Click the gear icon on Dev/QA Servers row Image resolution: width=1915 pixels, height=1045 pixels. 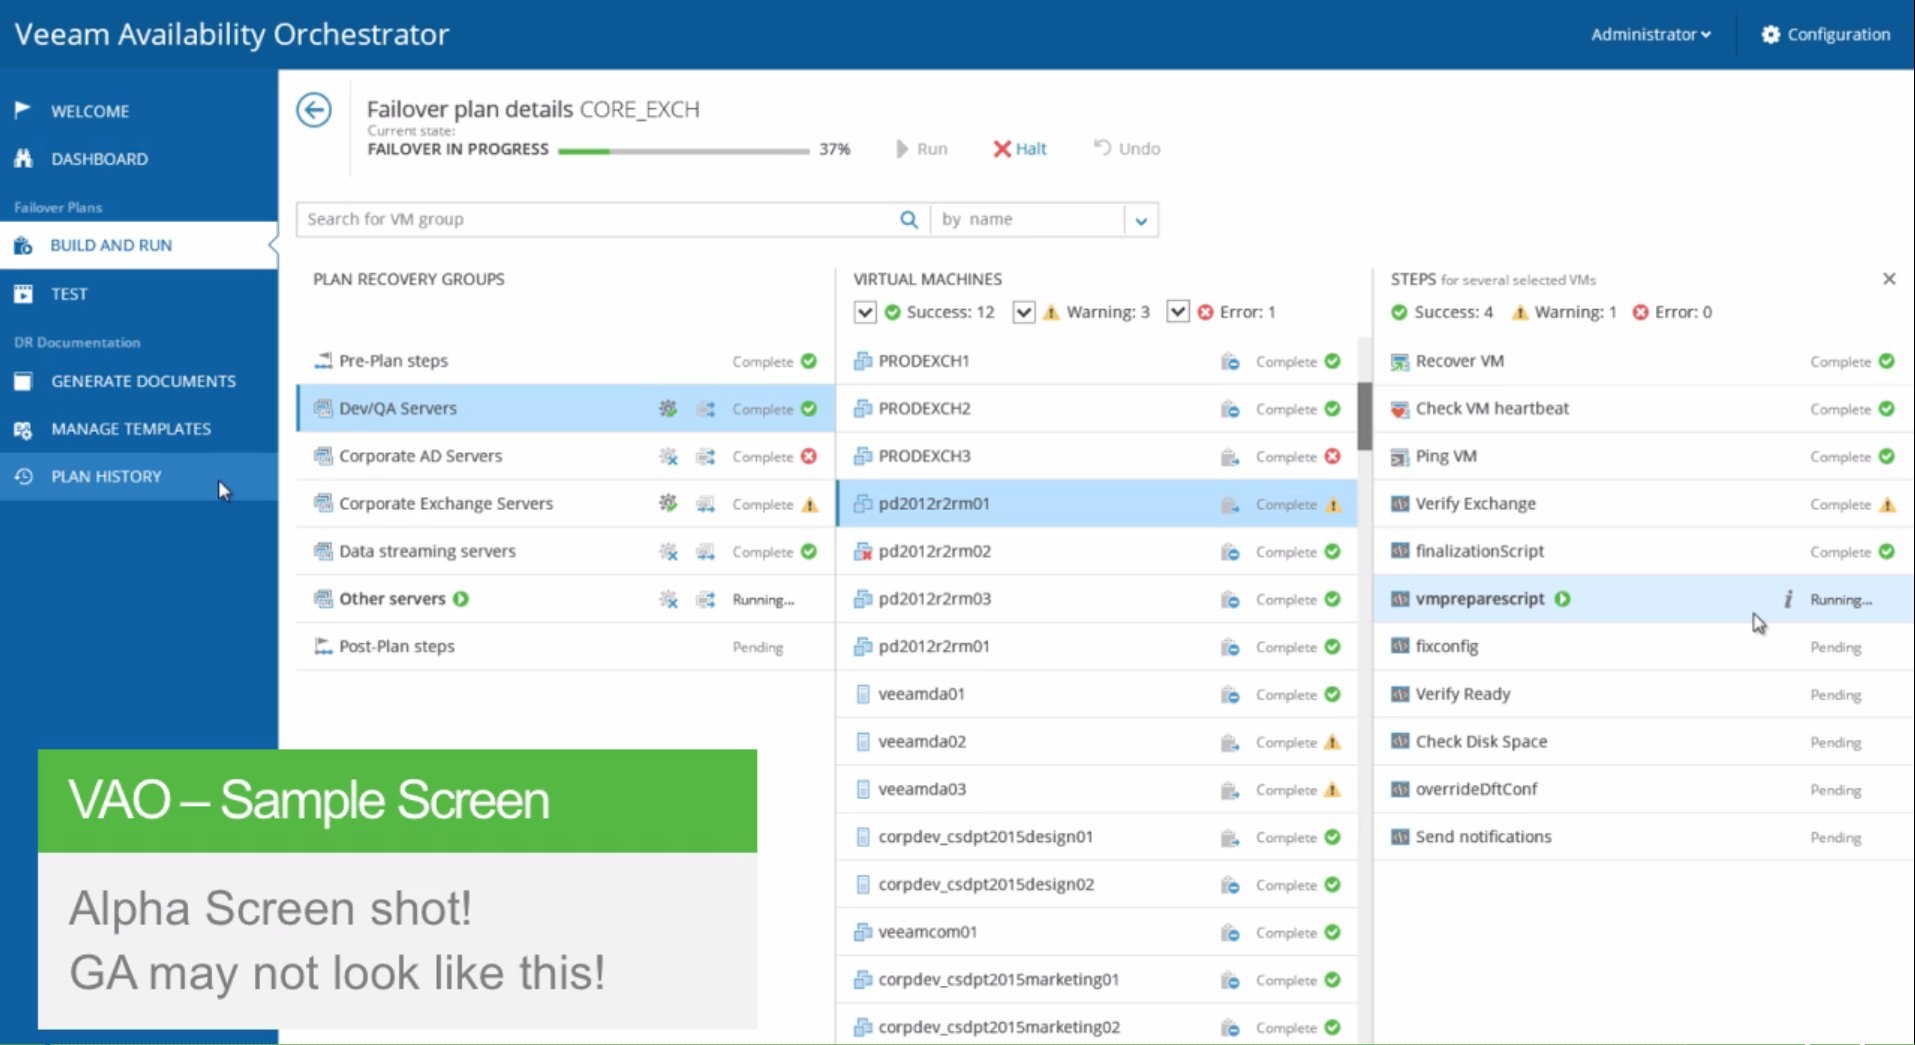pos(667,408)
